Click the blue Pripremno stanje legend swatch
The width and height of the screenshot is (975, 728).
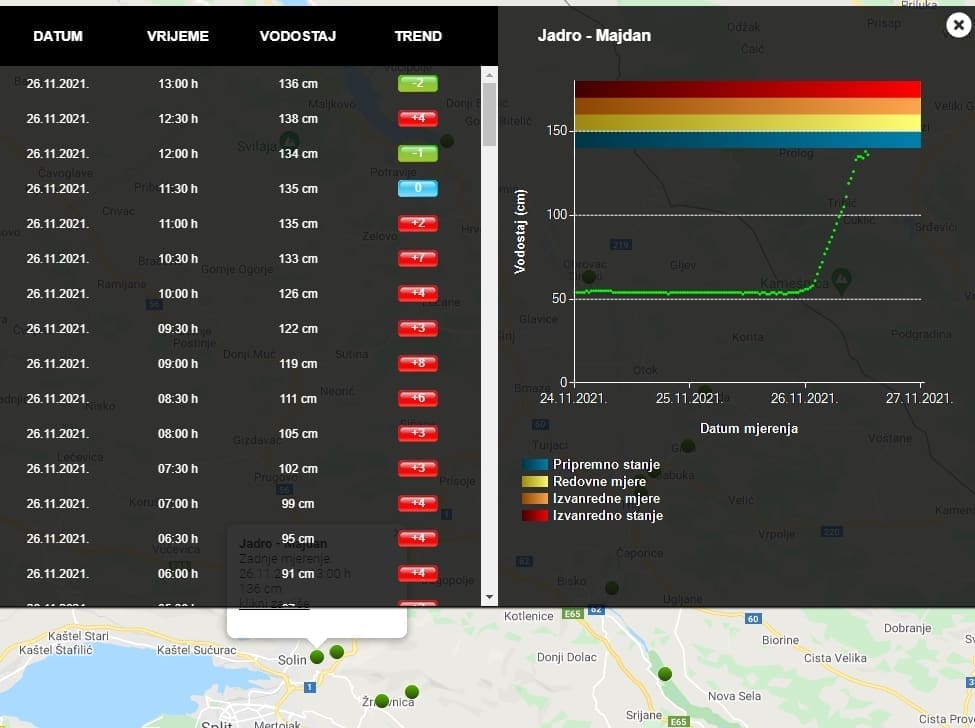click(535, 465)
